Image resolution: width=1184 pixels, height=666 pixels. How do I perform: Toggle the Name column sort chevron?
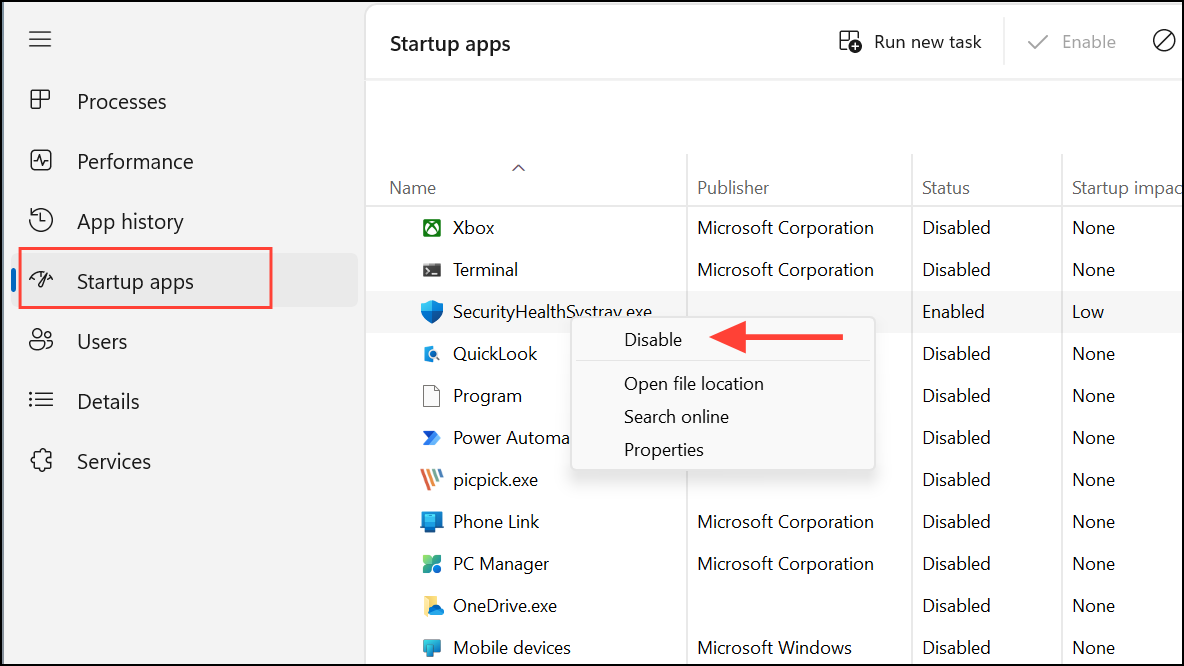click(518, 167)
